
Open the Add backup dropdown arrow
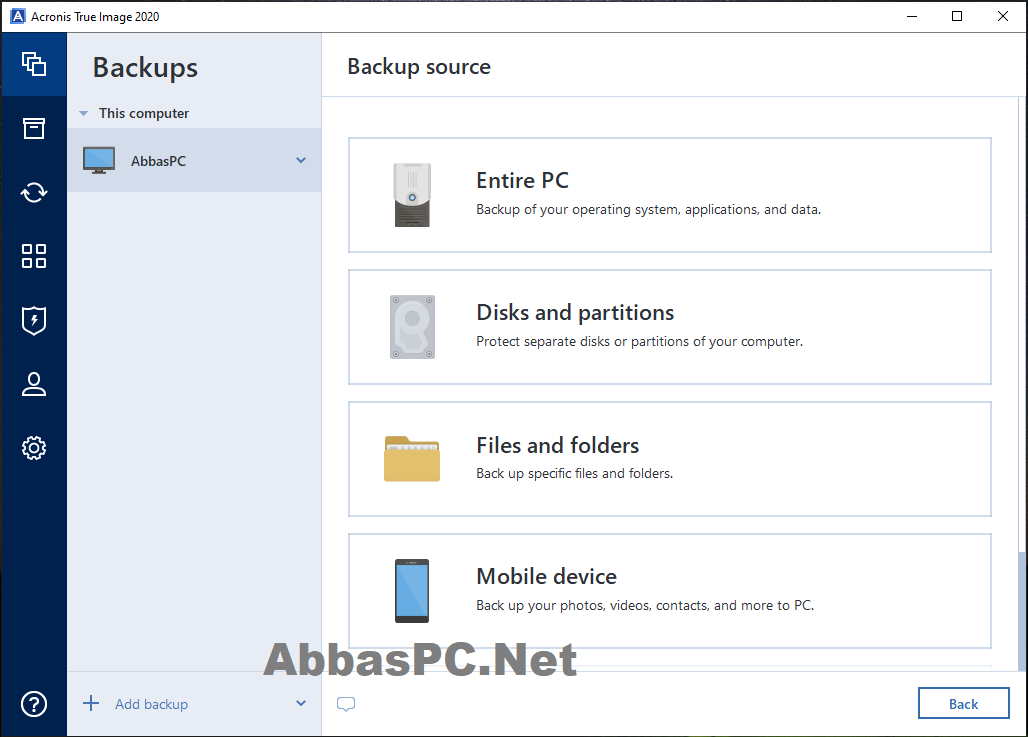[301, 704]
